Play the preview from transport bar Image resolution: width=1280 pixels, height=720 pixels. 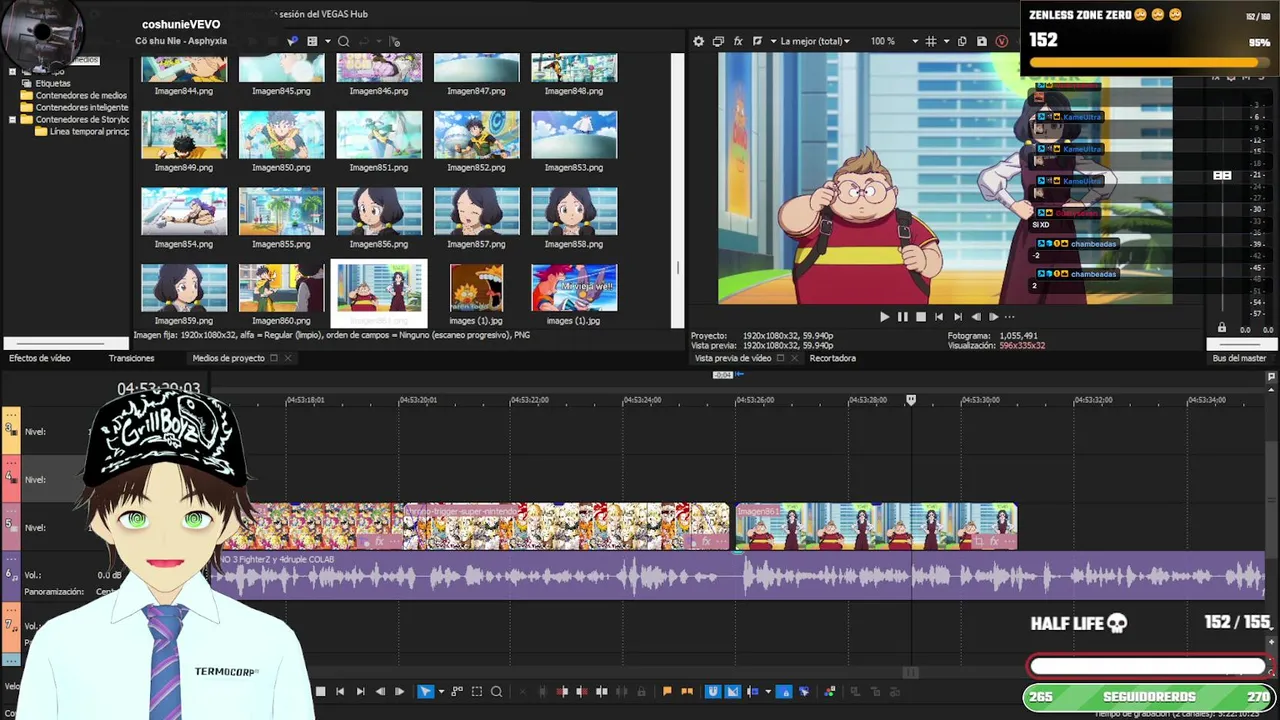[884, 317]
